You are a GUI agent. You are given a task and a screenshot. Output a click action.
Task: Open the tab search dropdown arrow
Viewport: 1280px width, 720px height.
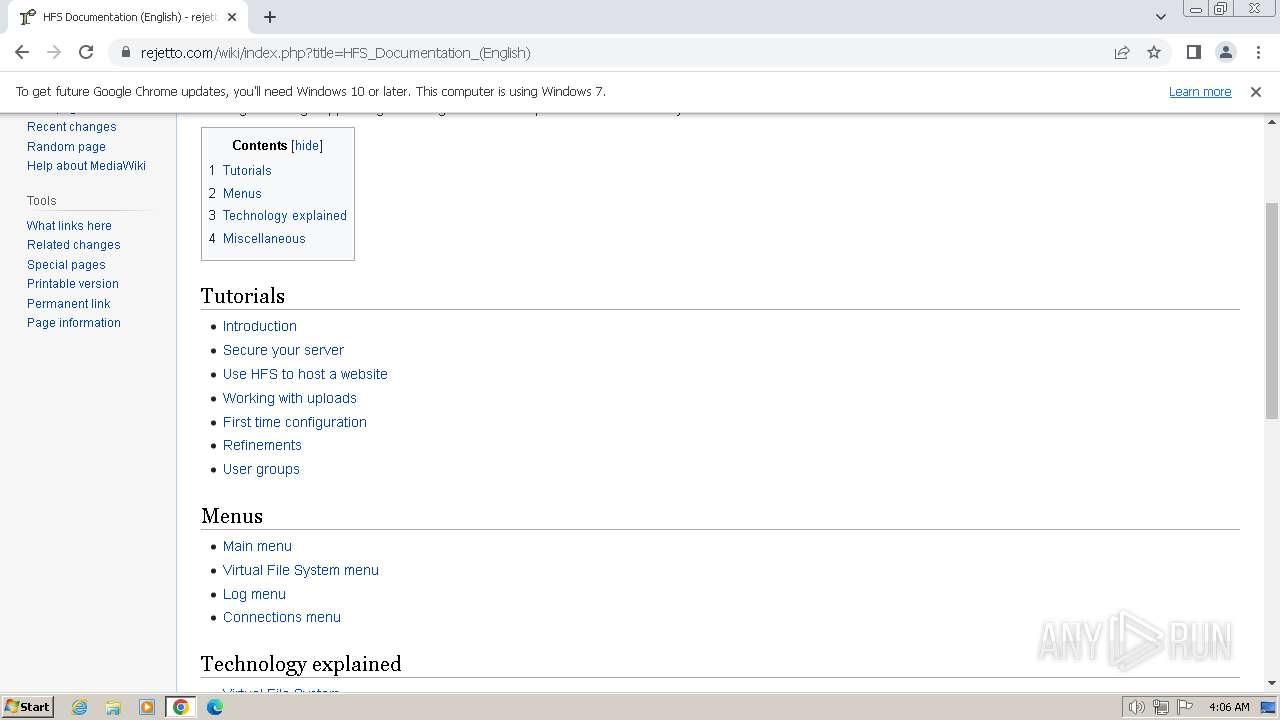(1161, 17)
